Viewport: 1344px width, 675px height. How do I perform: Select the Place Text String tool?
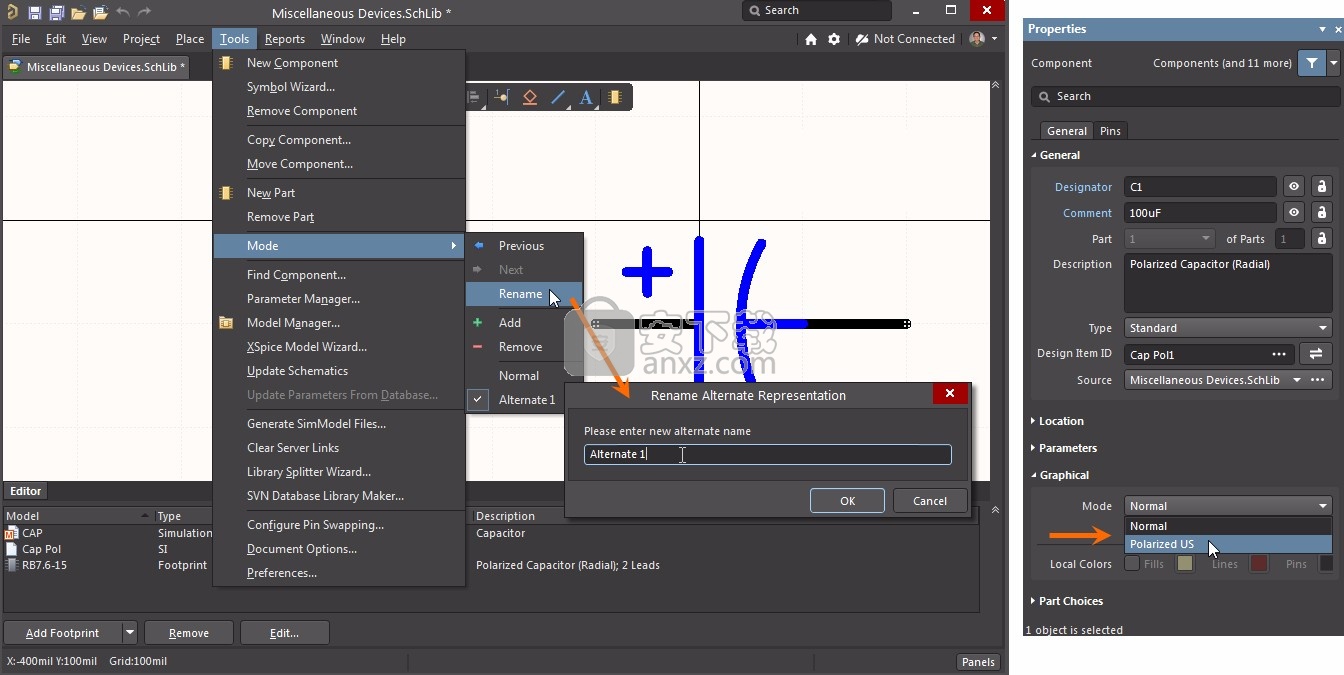[x=586, y=97]
